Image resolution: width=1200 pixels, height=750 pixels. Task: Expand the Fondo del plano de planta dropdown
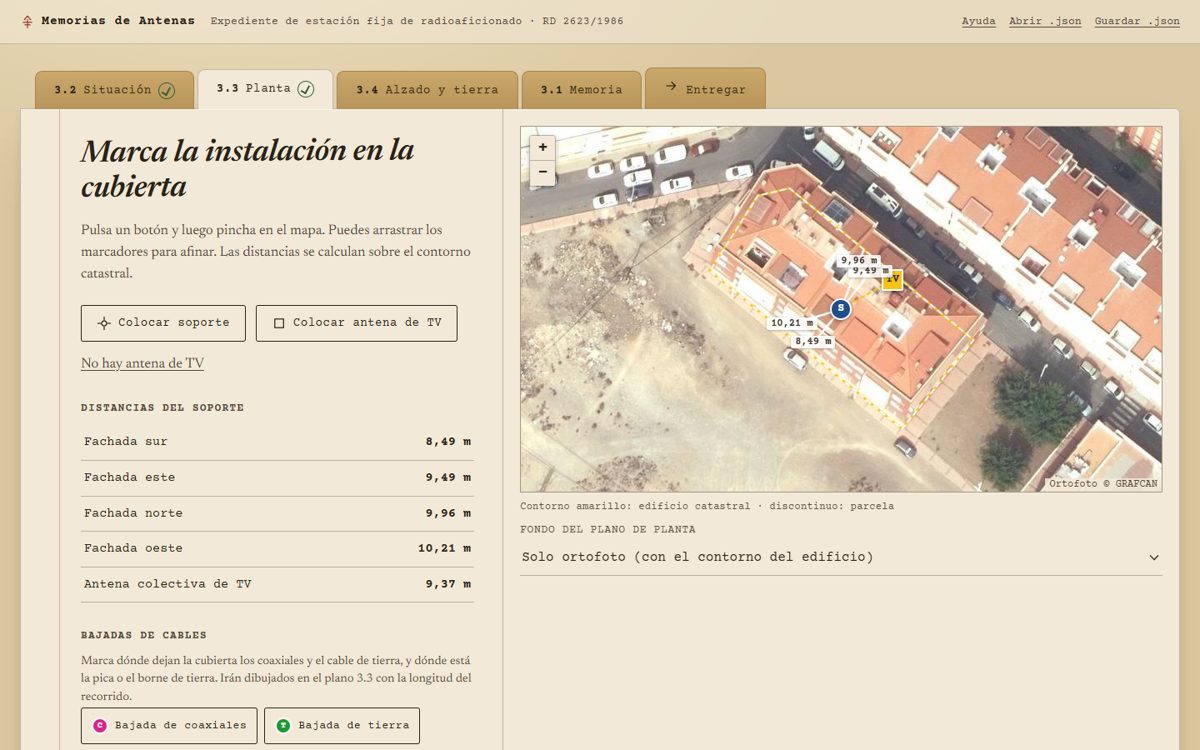pos(841,557)
